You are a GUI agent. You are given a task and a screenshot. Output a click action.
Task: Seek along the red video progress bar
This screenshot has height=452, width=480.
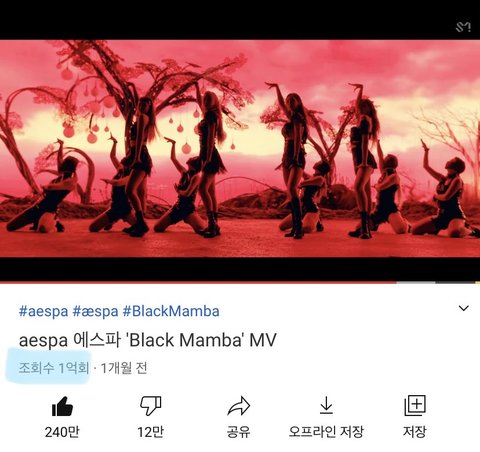(240, 283)
